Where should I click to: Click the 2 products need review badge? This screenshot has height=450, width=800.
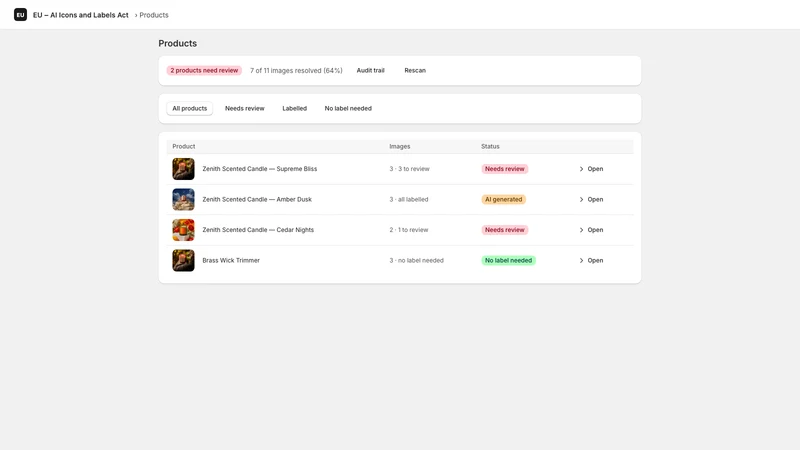click(x=204, y=70)
